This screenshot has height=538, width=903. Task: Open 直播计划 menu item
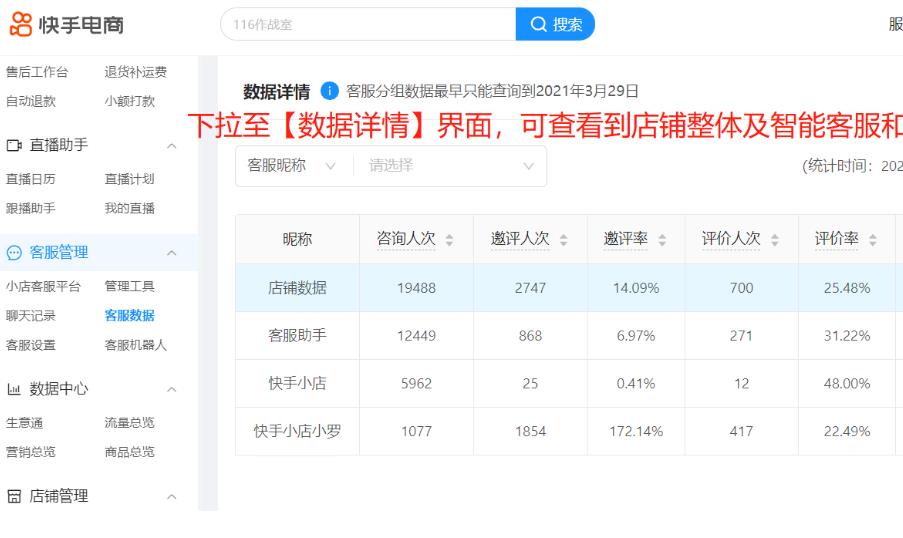pyautogui.click(x=130, y=179)
